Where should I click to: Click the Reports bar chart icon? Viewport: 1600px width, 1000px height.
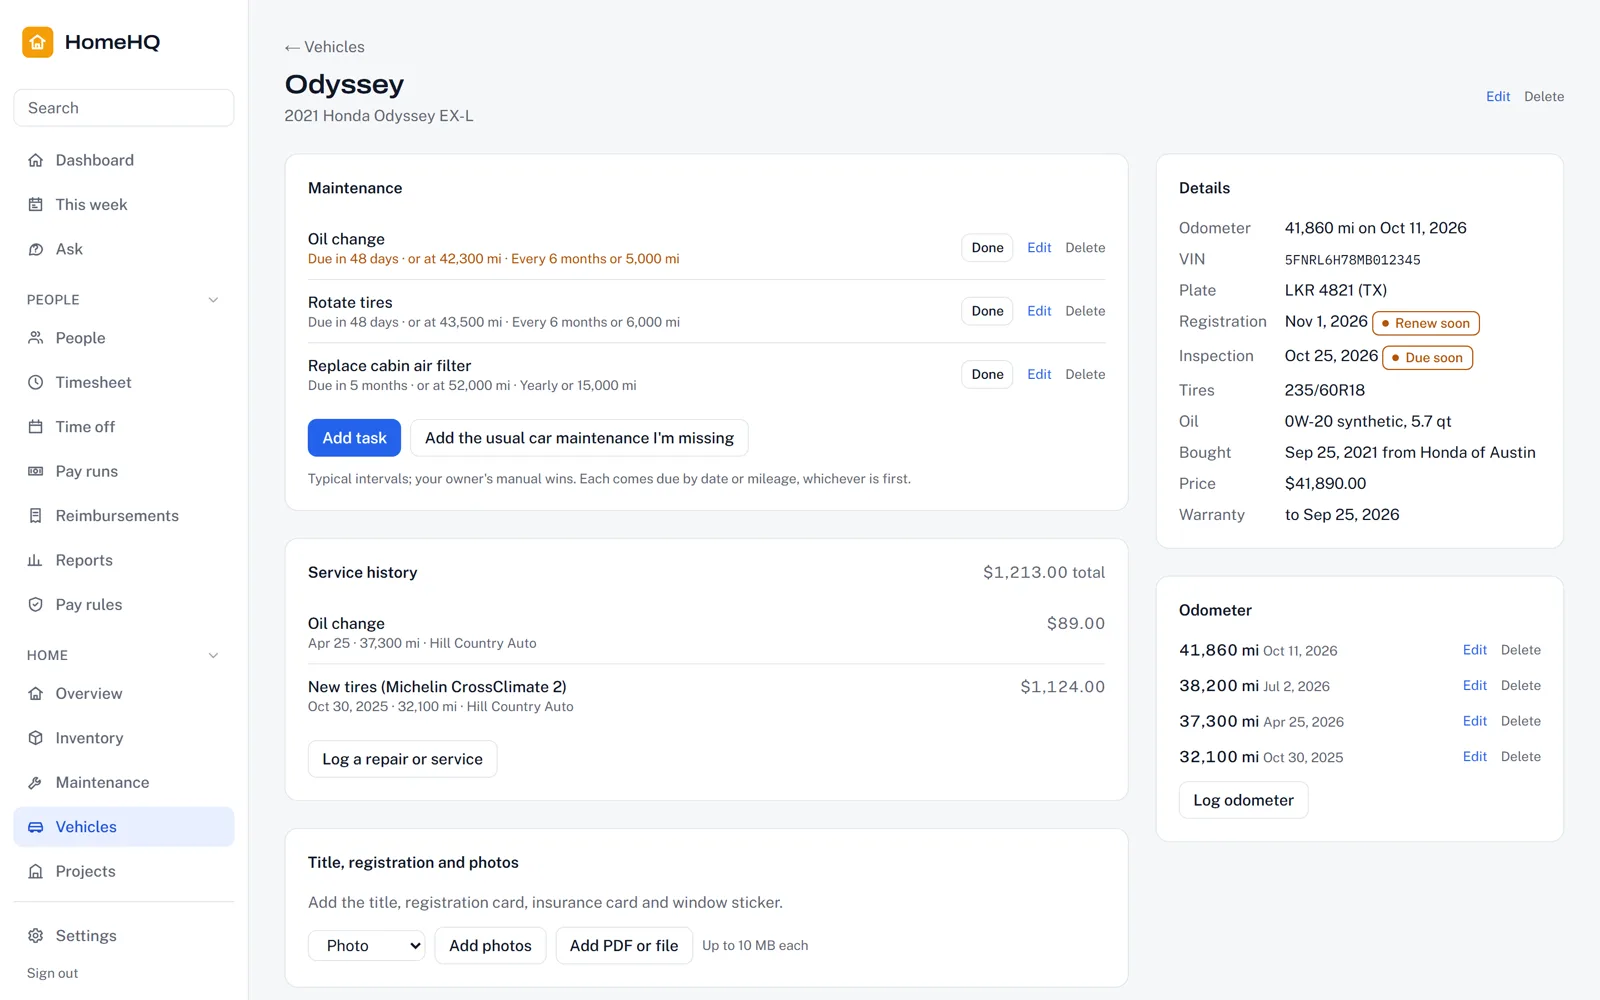(x=36, y=560)
